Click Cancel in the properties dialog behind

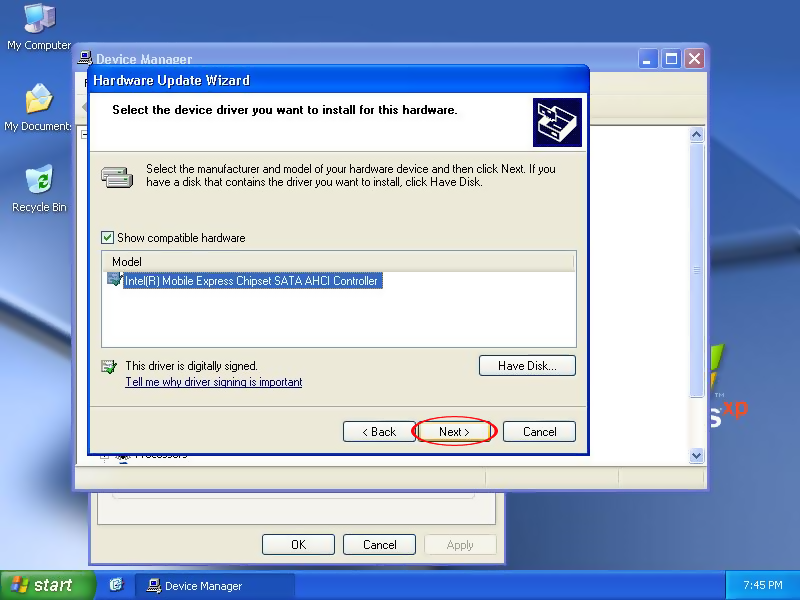click(379, 545)
